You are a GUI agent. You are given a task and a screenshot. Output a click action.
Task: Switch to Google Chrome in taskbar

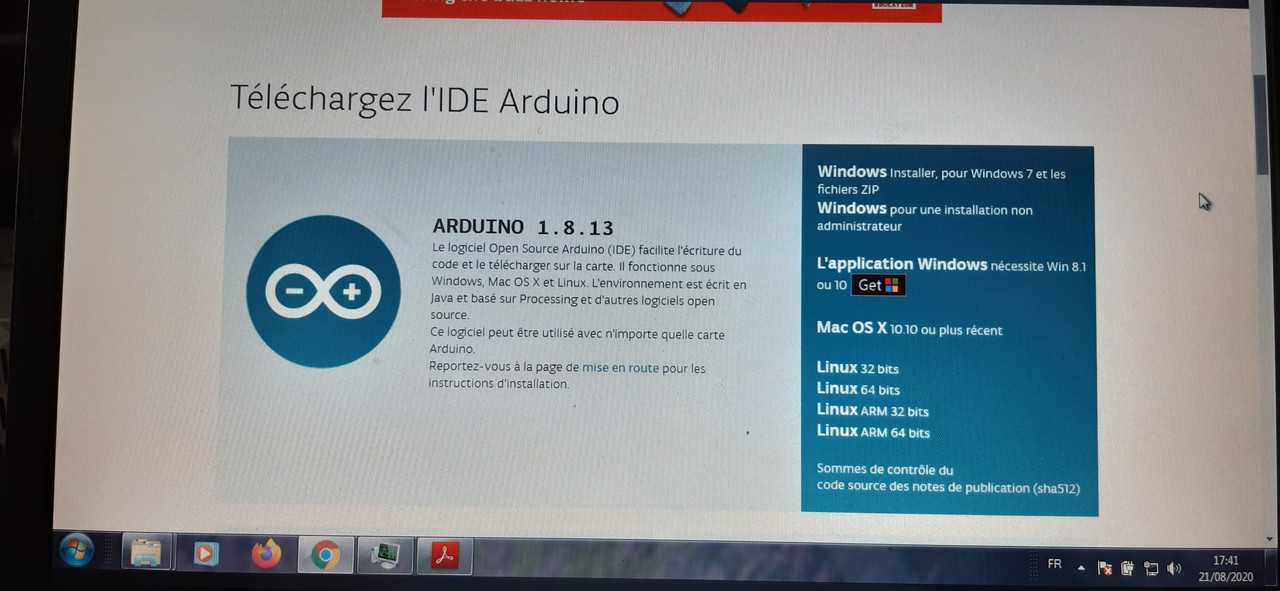(x=325, y=554)
